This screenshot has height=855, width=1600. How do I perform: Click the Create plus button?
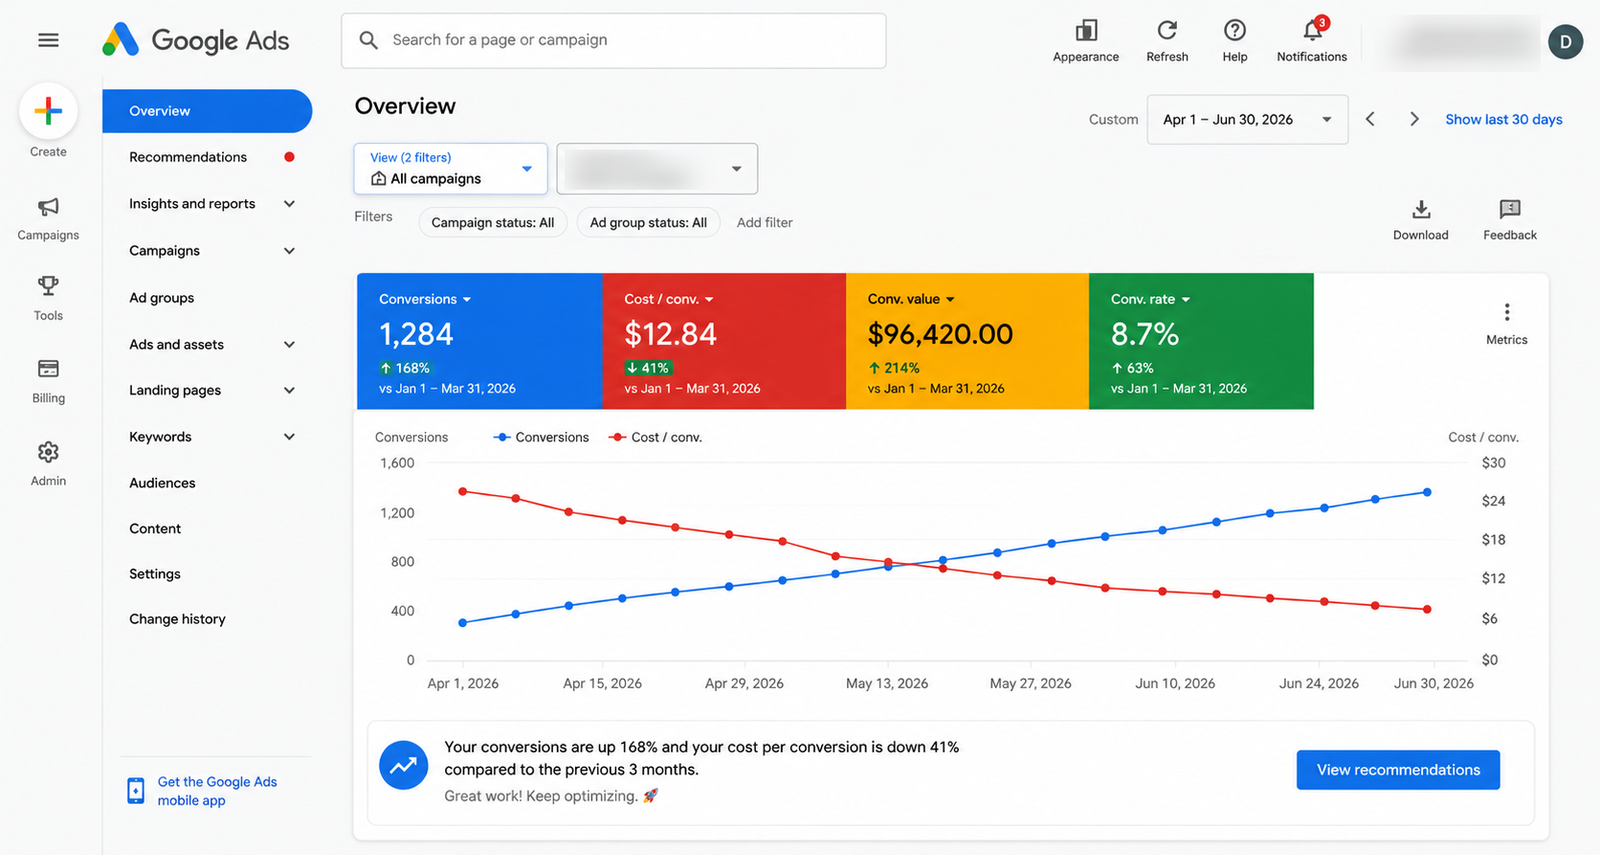48,111
